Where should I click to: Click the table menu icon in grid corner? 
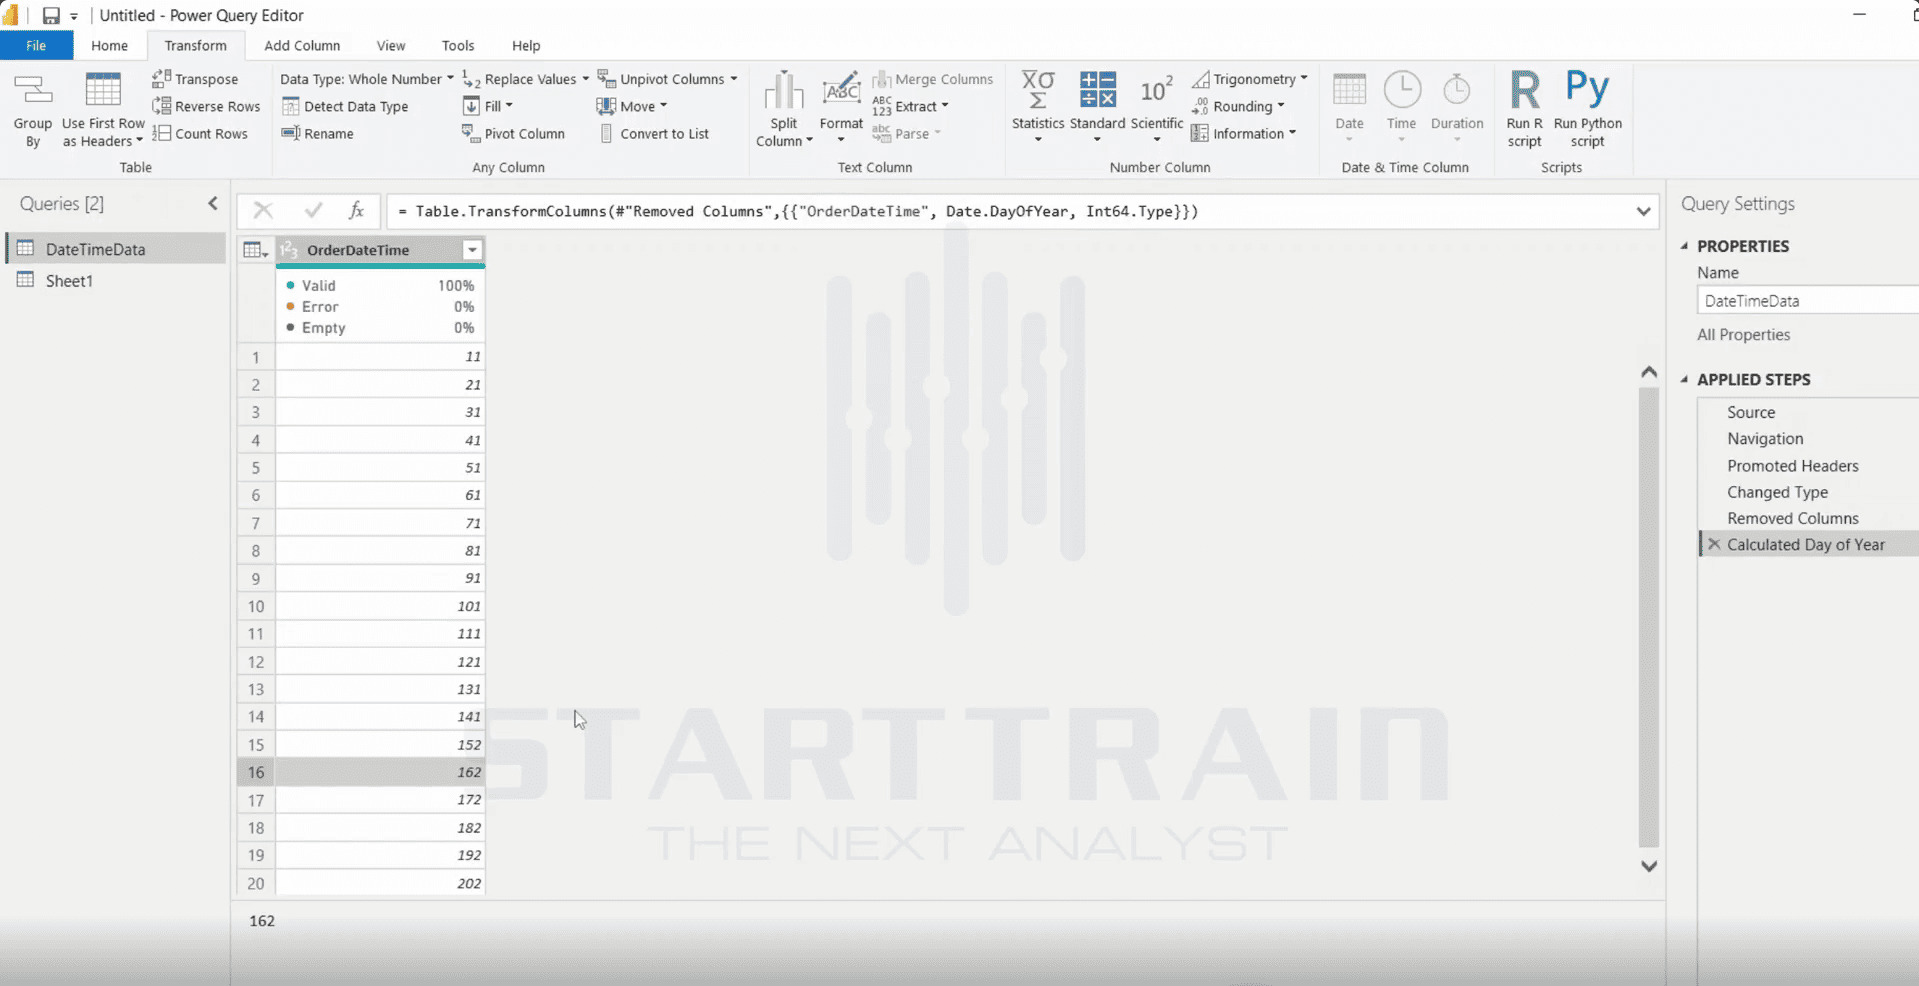[256, 250]
